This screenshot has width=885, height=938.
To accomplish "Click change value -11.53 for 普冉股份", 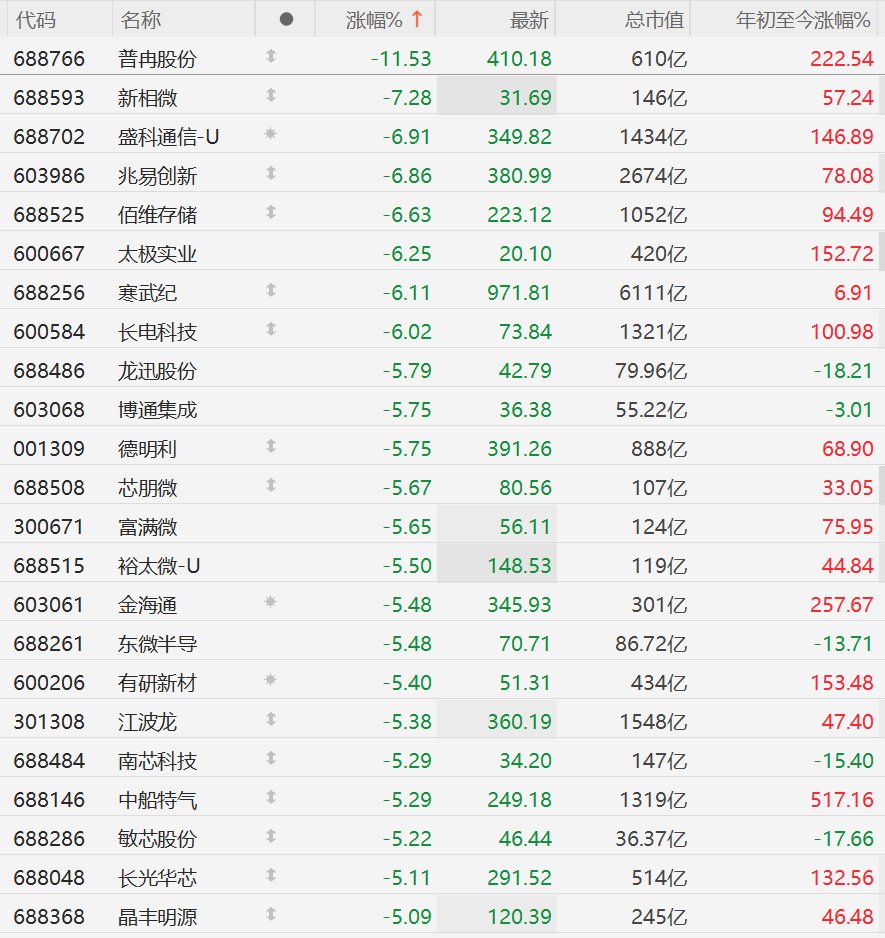I will pos(401,59).
